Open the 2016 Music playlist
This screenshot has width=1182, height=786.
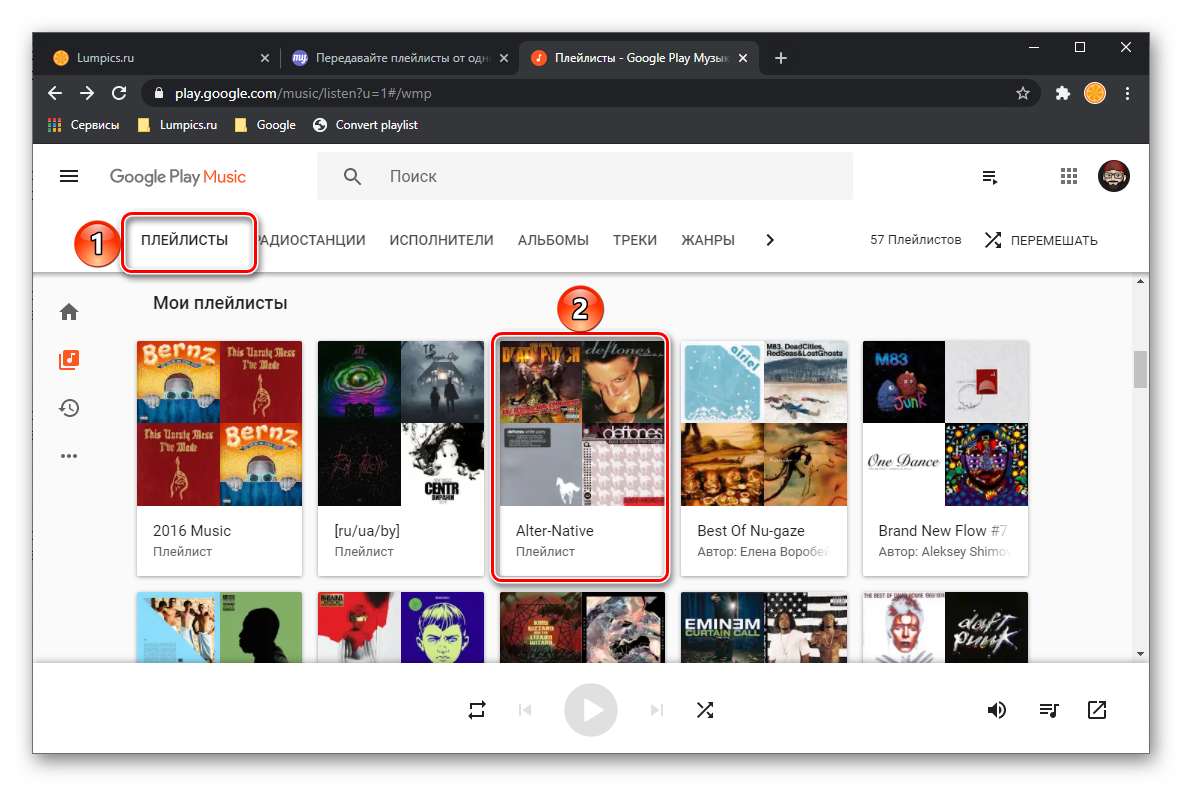[x=219, y=458]
